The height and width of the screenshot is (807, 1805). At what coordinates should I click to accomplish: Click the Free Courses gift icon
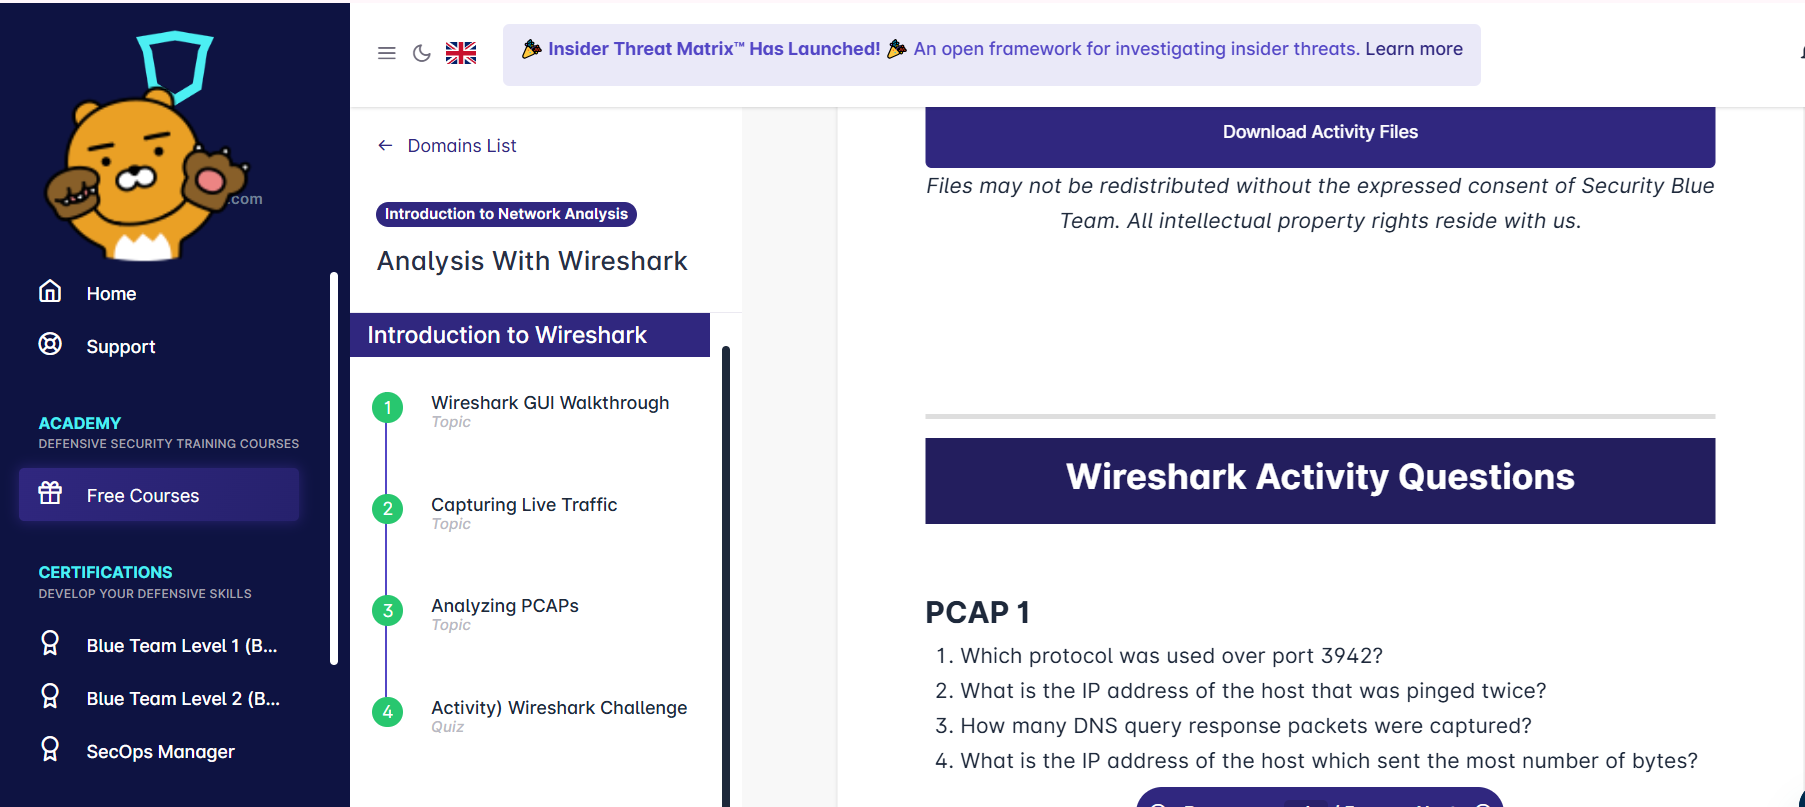pyautogui.click(x=50, y=493)
